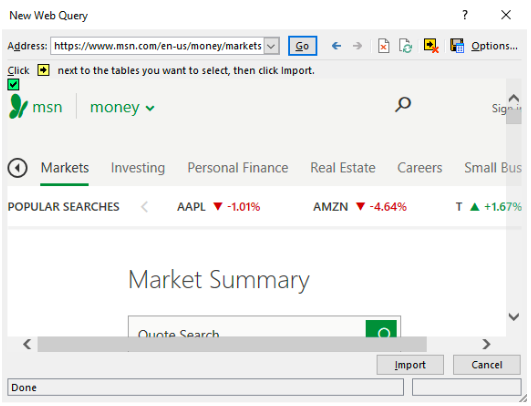Click the Save Query icon
The image size is (531, 406).
point(457,46)
